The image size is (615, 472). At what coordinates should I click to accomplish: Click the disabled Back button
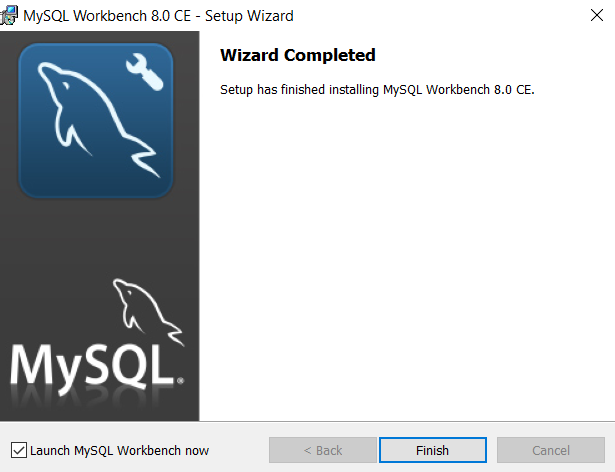coord(323,450)
